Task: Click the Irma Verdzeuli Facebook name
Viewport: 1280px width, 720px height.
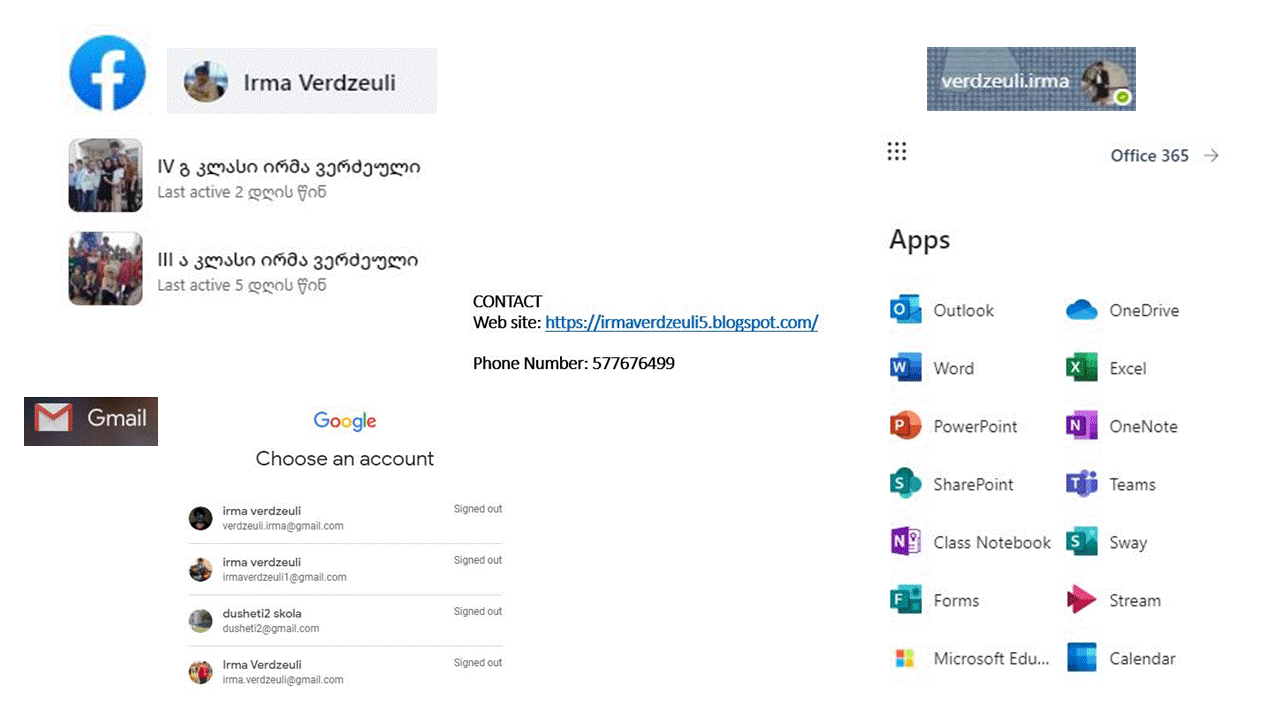Action: coord(319,82)
